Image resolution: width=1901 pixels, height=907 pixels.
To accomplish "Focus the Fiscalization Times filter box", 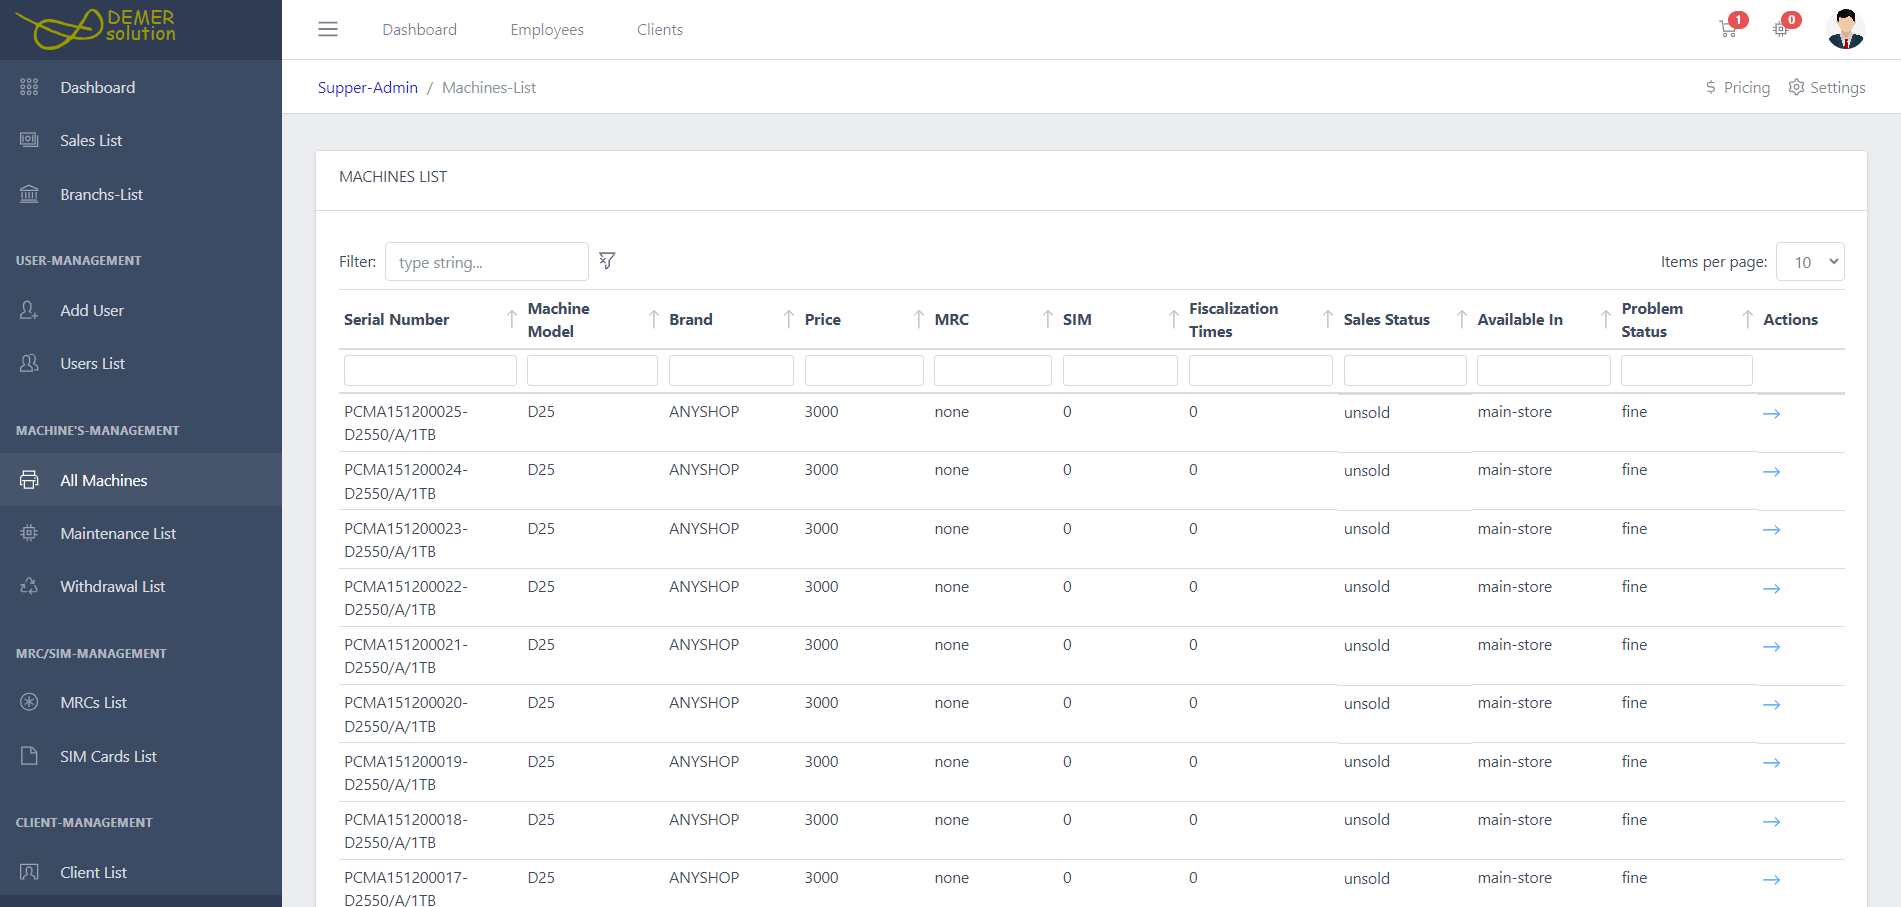I will pyautogui.click(x=1261, y=370).
